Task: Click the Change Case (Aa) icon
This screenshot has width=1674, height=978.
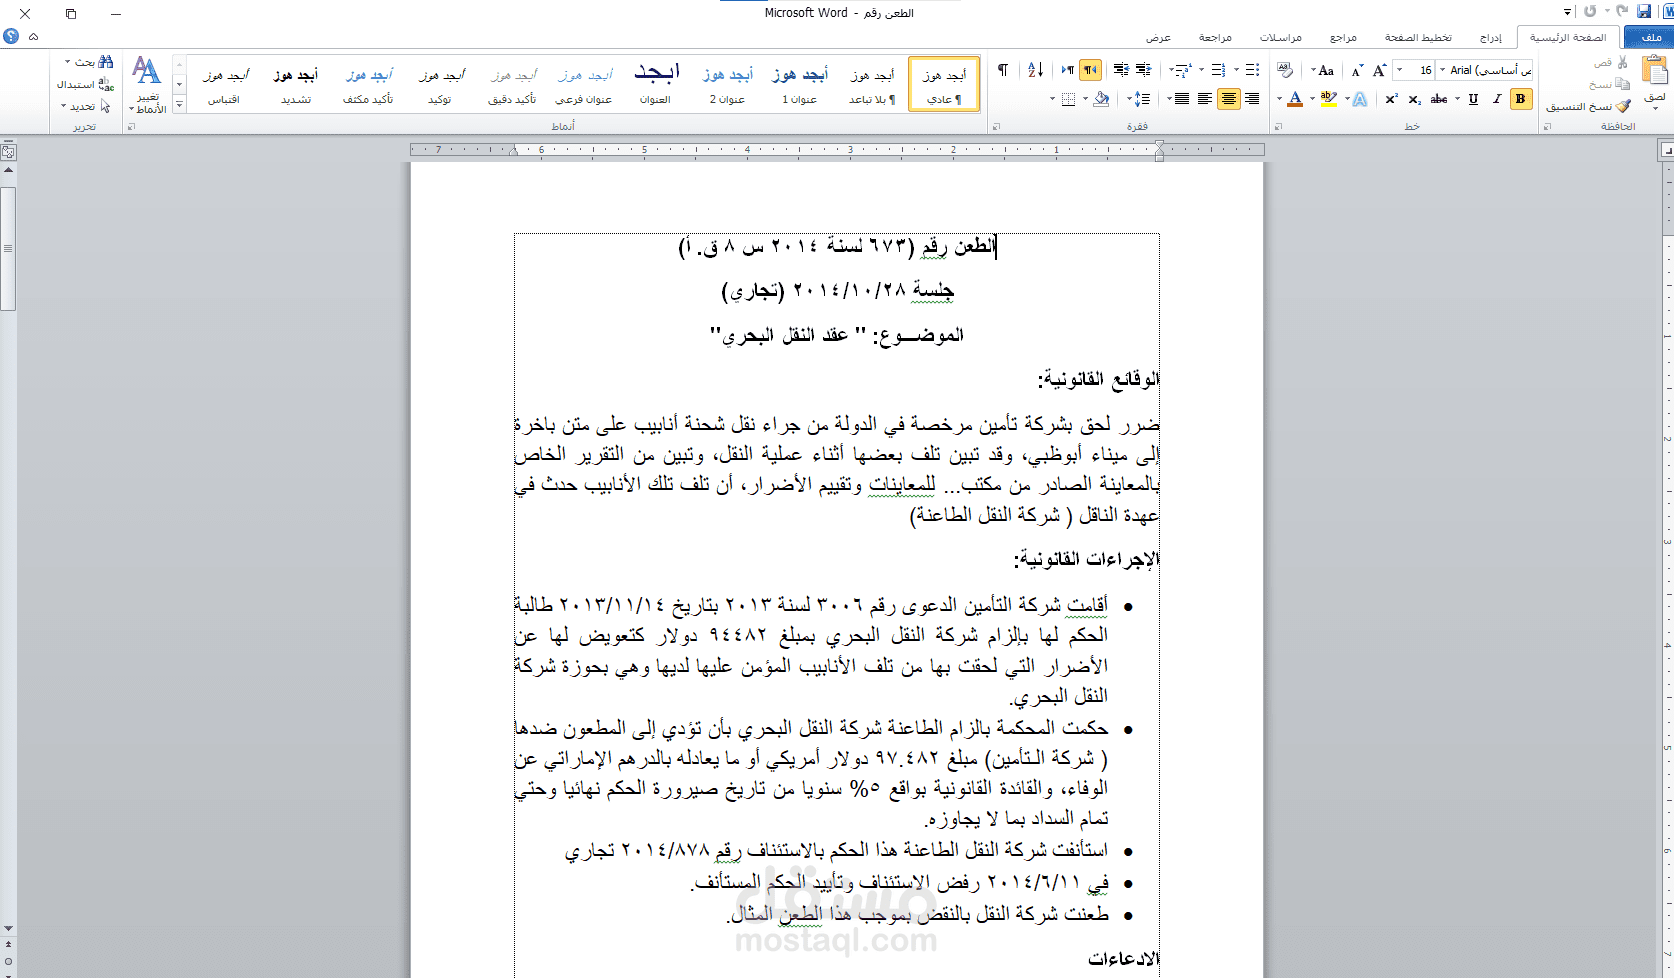Action: pyautogui.click(x=1326, y=70)
